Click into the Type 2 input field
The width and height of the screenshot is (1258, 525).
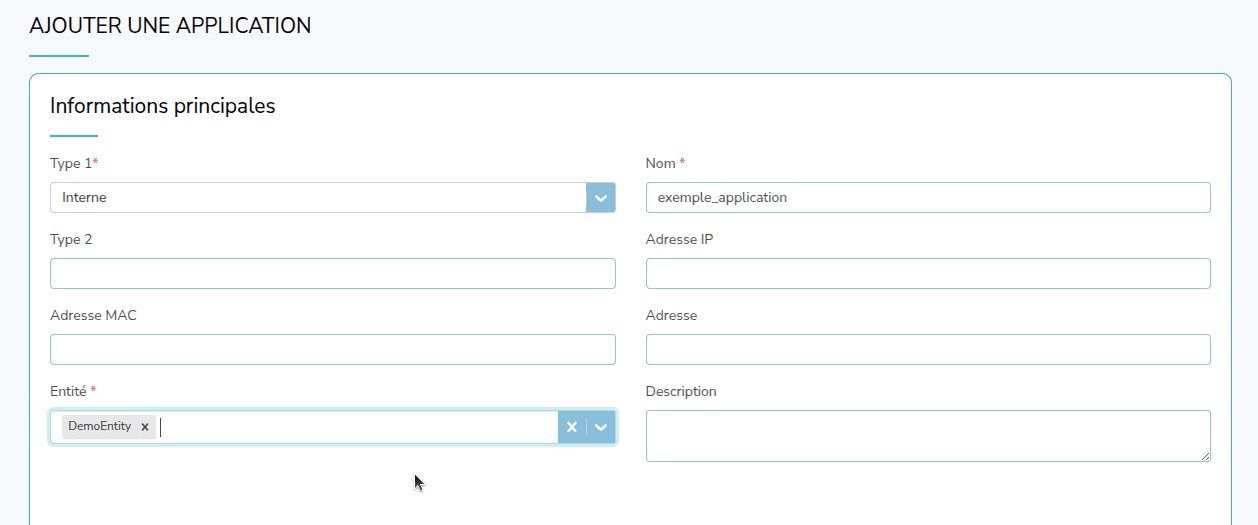pyautogui.click(x=332, y=274)
